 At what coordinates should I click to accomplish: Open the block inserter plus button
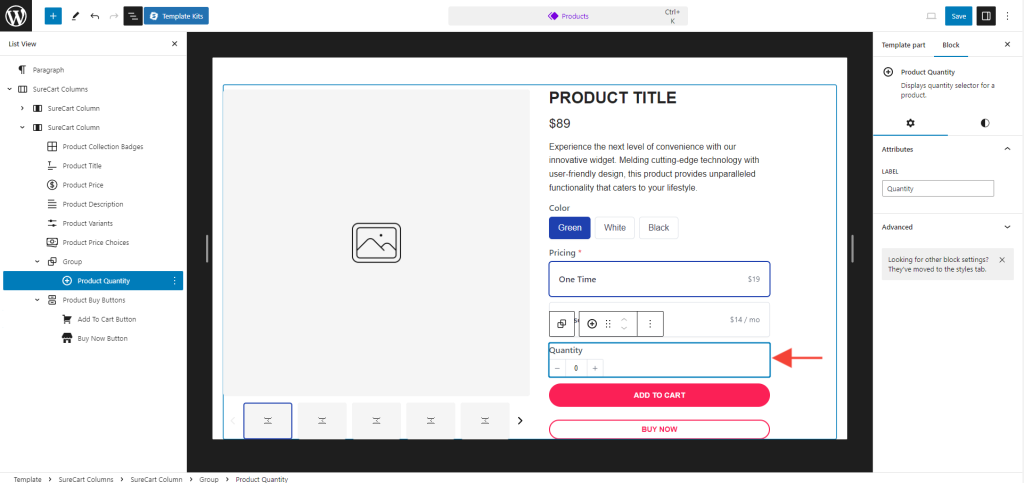pos(53,16)
